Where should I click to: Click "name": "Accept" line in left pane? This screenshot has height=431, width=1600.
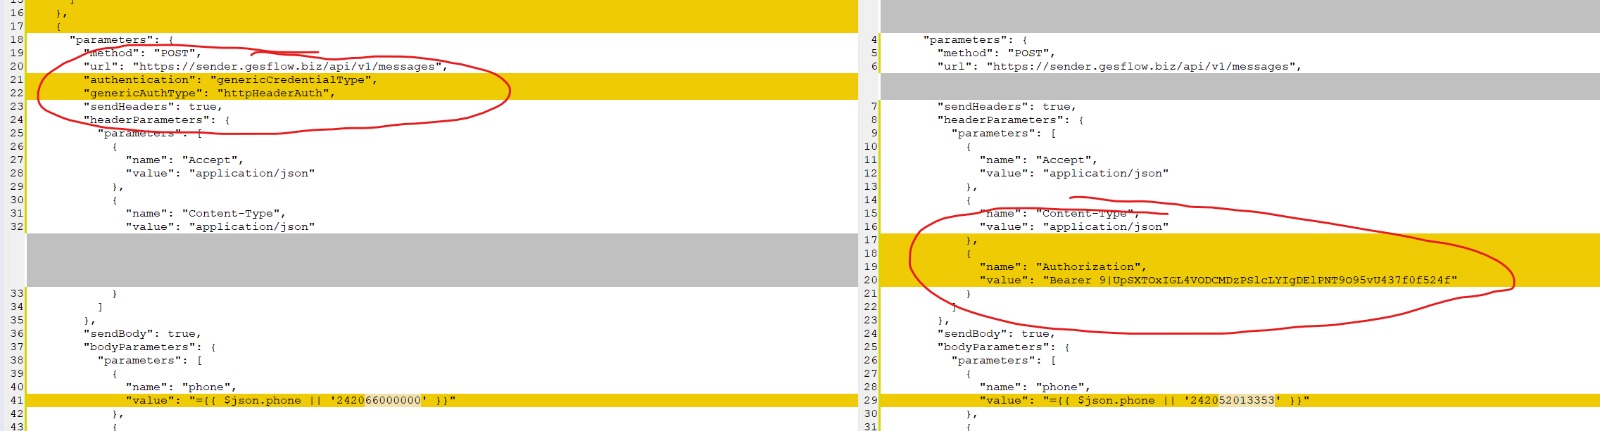184,160
